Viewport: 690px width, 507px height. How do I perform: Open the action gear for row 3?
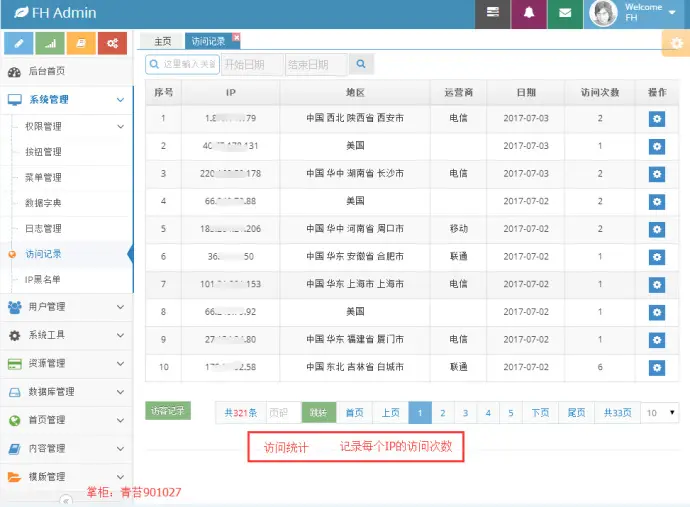tap(657, 174)
